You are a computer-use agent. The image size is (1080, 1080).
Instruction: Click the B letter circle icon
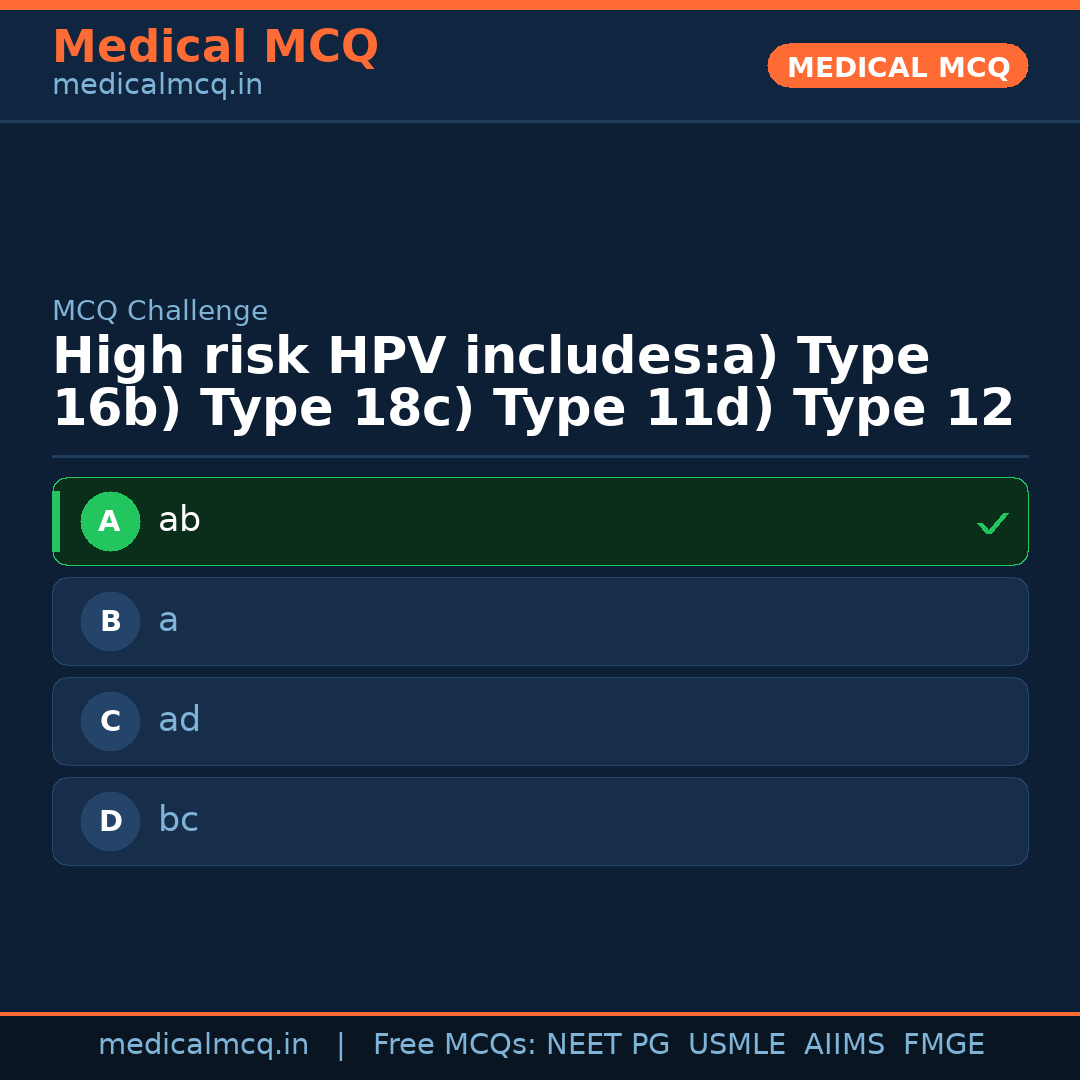tap(110, 621)
